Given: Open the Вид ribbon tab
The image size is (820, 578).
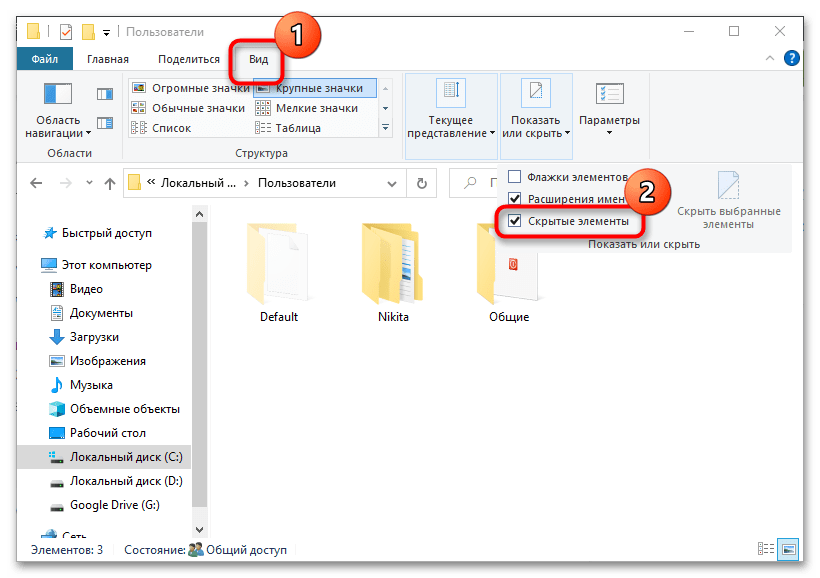Looking at the screenshot, I should [258, 59].
